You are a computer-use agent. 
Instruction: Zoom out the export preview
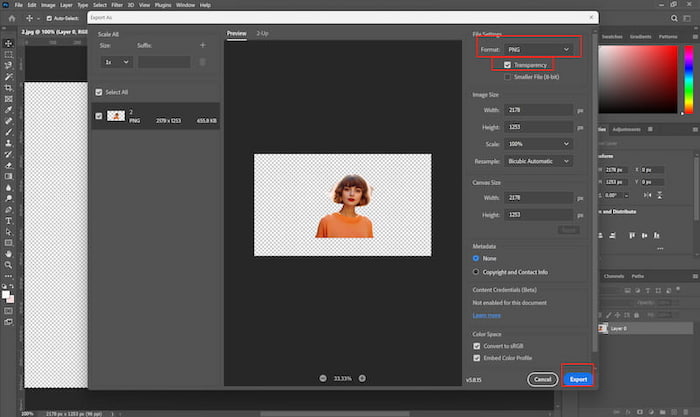point(323,378)
